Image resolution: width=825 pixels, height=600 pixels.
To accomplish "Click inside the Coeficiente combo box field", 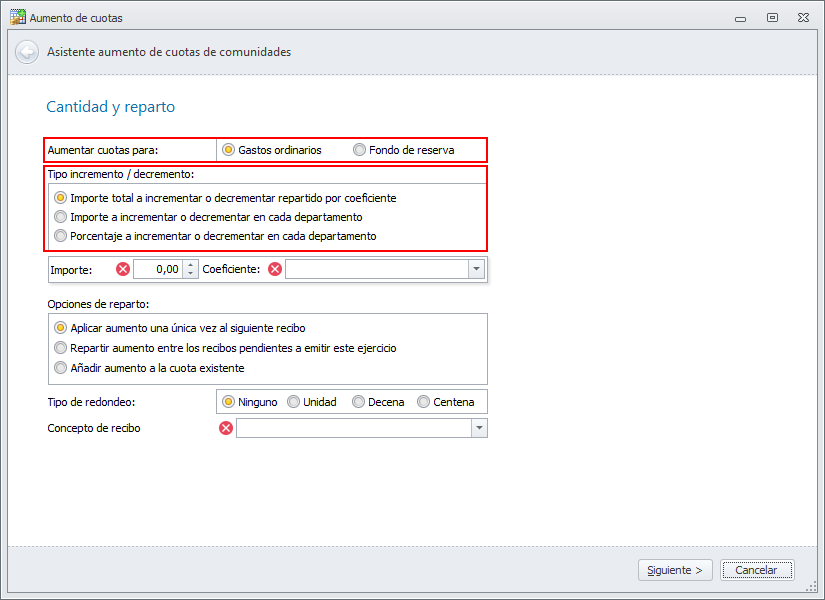I will (377, 269).
